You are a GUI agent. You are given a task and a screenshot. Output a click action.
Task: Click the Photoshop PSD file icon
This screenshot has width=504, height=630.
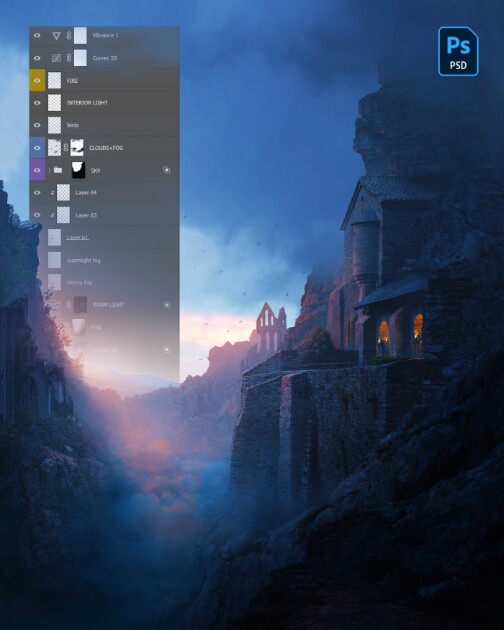458,51
